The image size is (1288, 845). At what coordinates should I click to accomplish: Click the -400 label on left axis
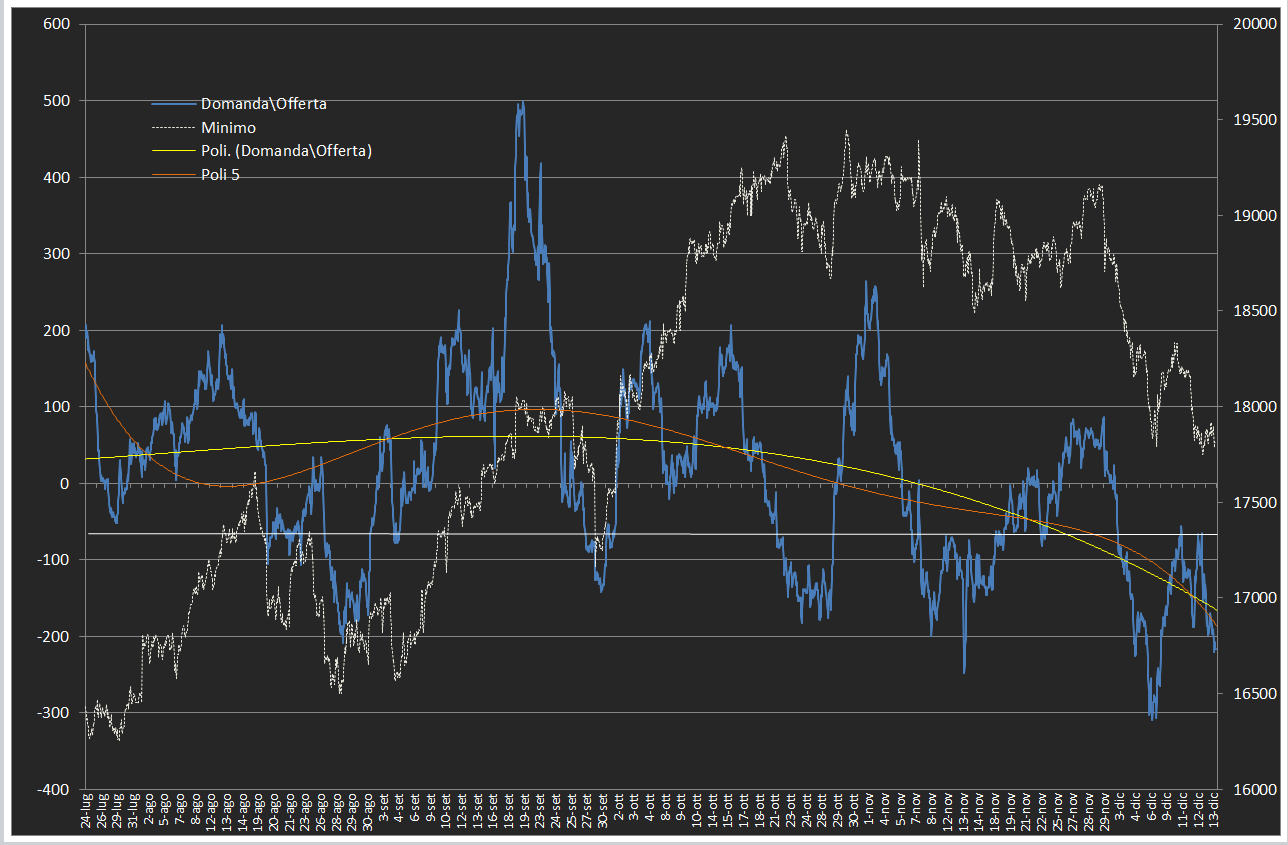[x=53, y=790]
